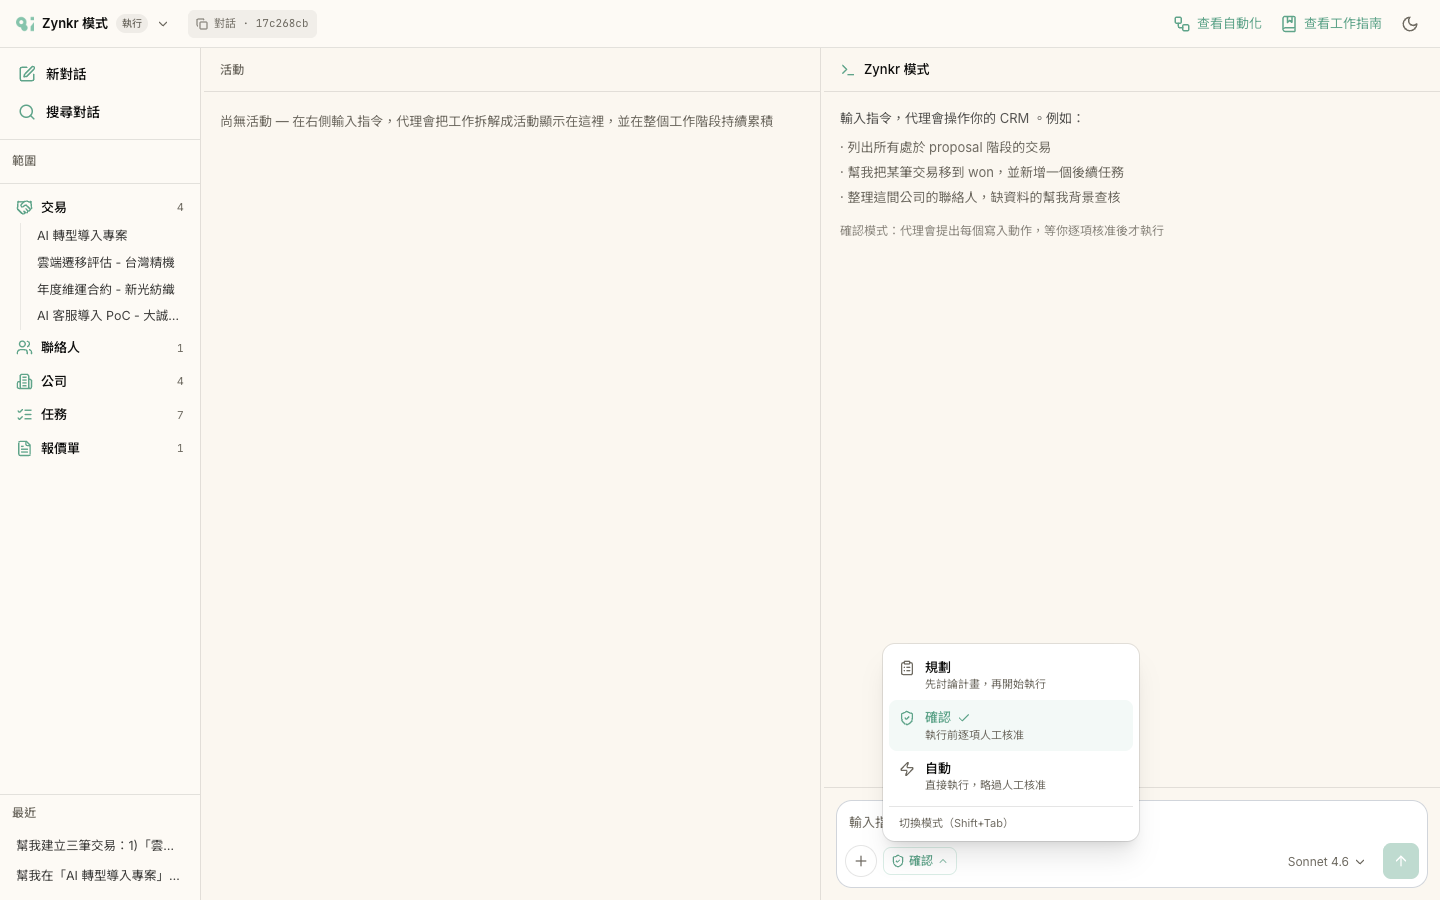Click the 任務 checklist icon

pyautogui.click(x=25, y=414)
